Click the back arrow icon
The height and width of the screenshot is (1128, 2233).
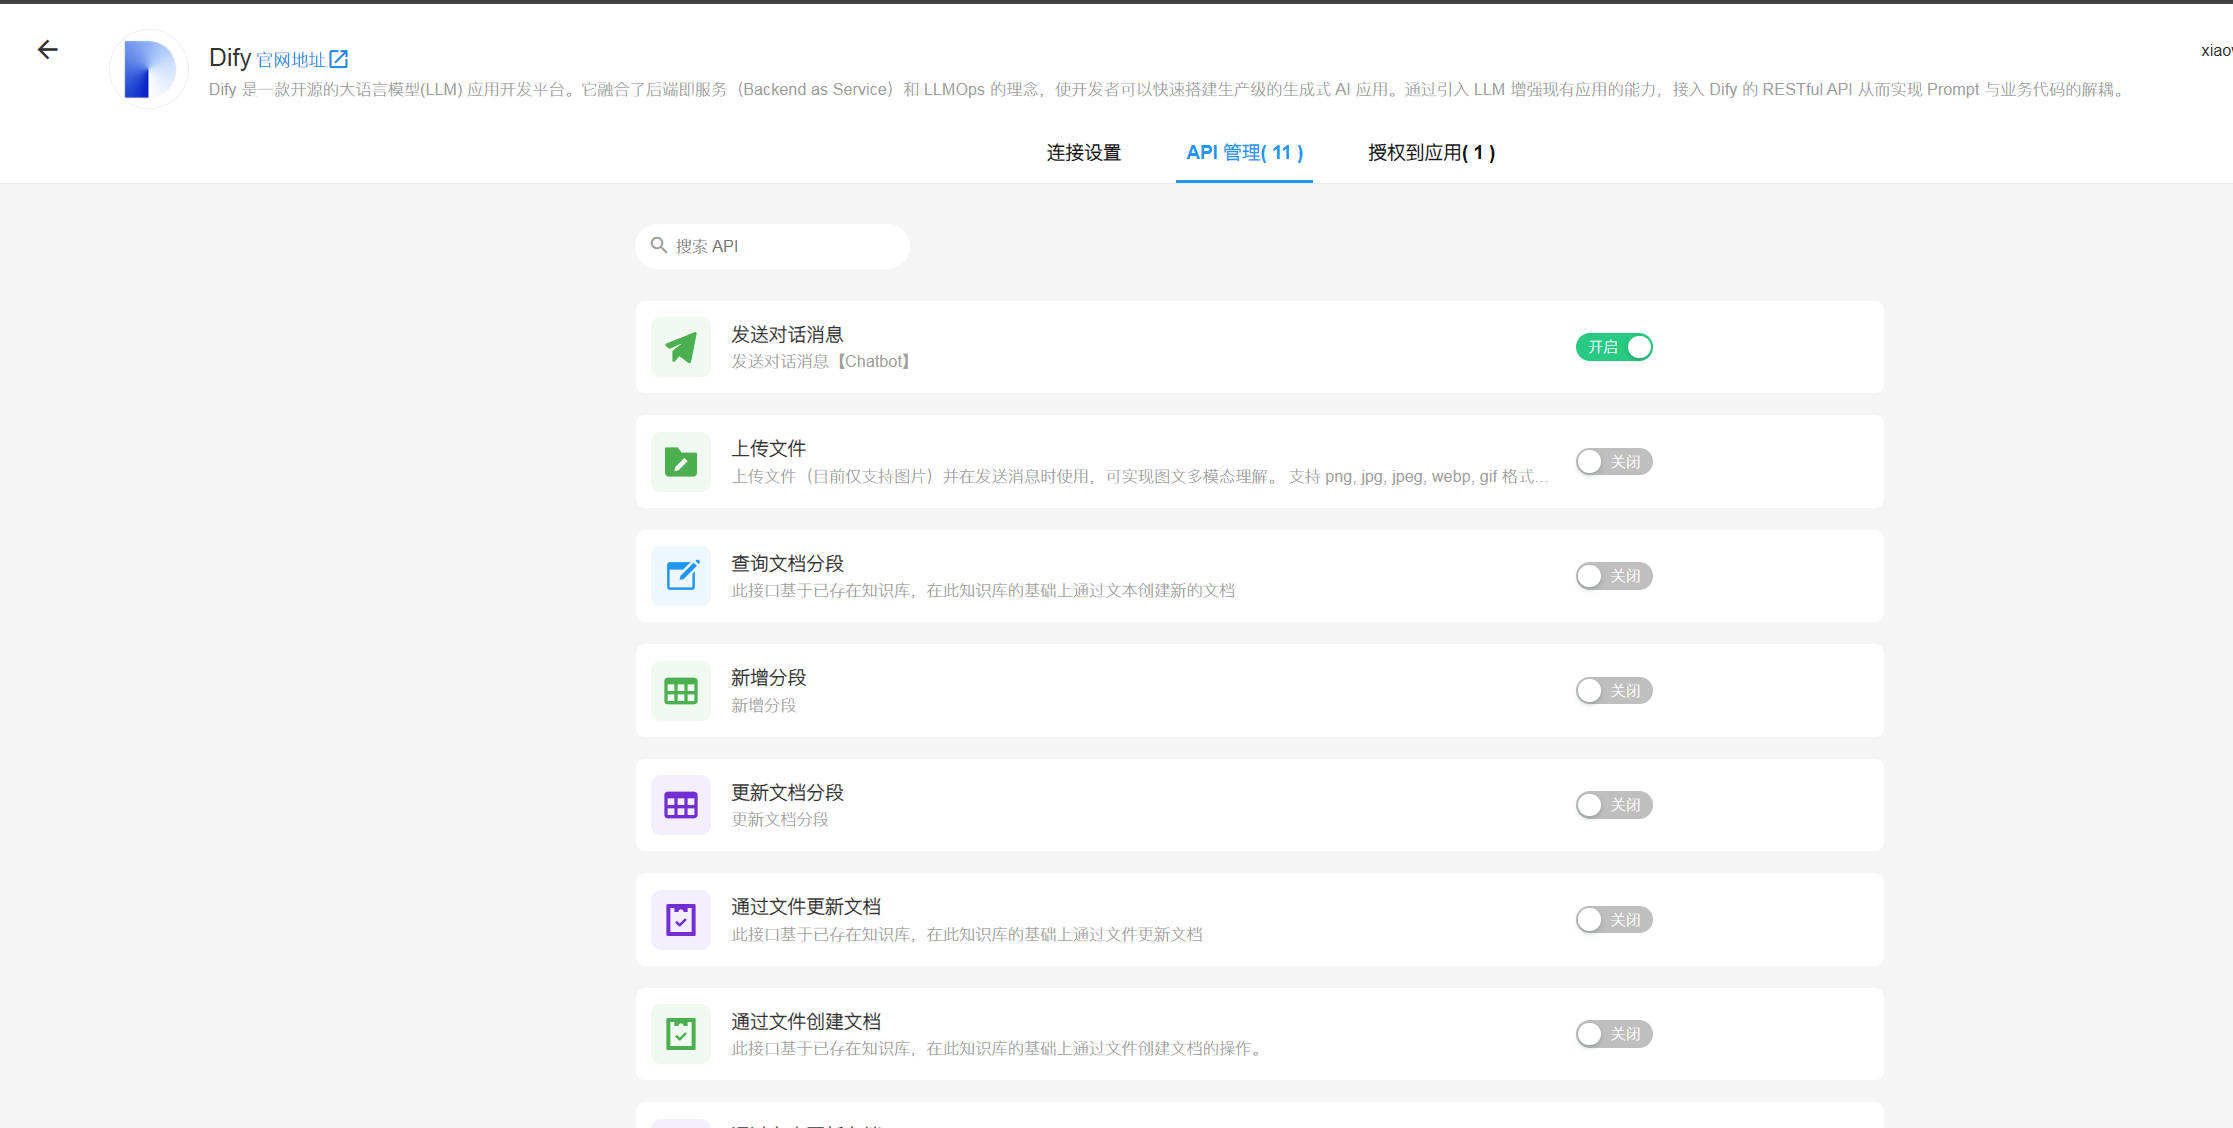pos(47,50)
